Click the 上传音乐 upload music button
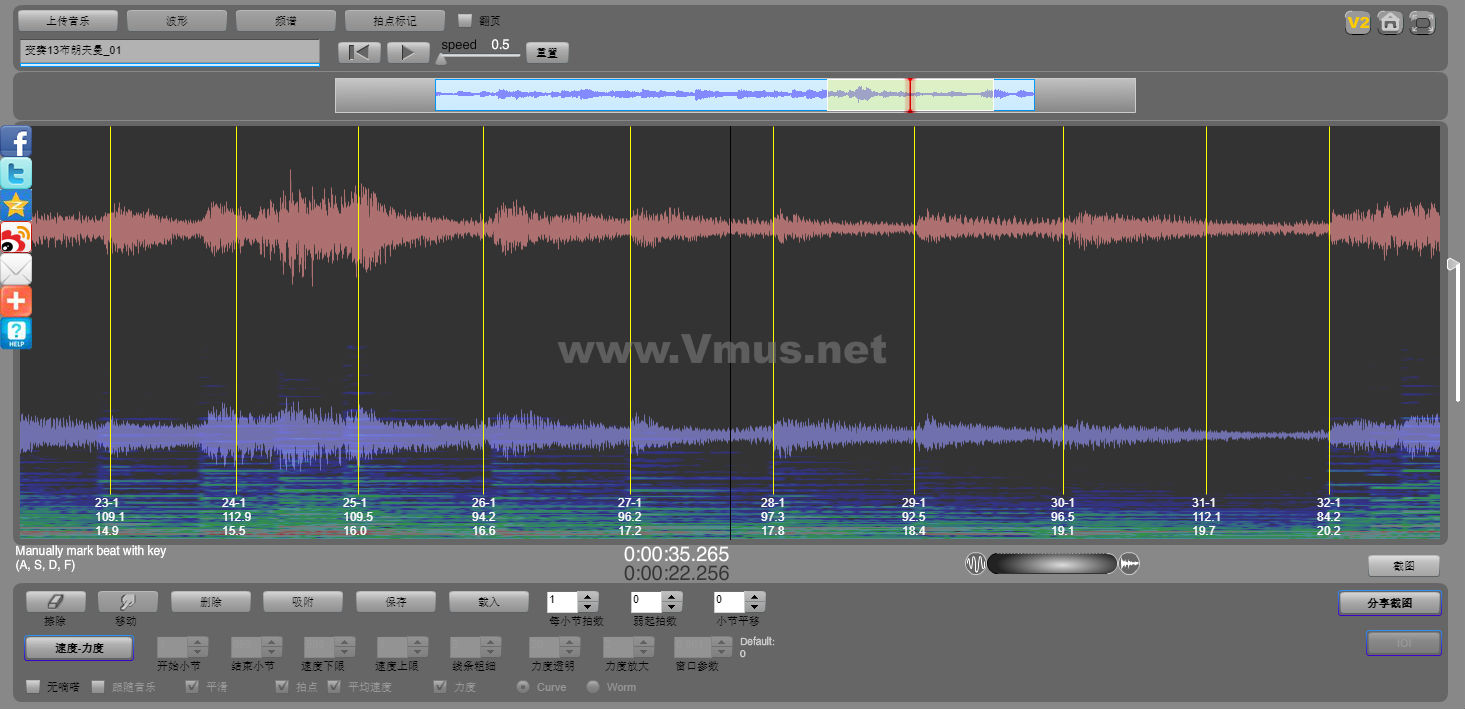The width and height of the screenshot is (1465, 709). tap(68, 20)
